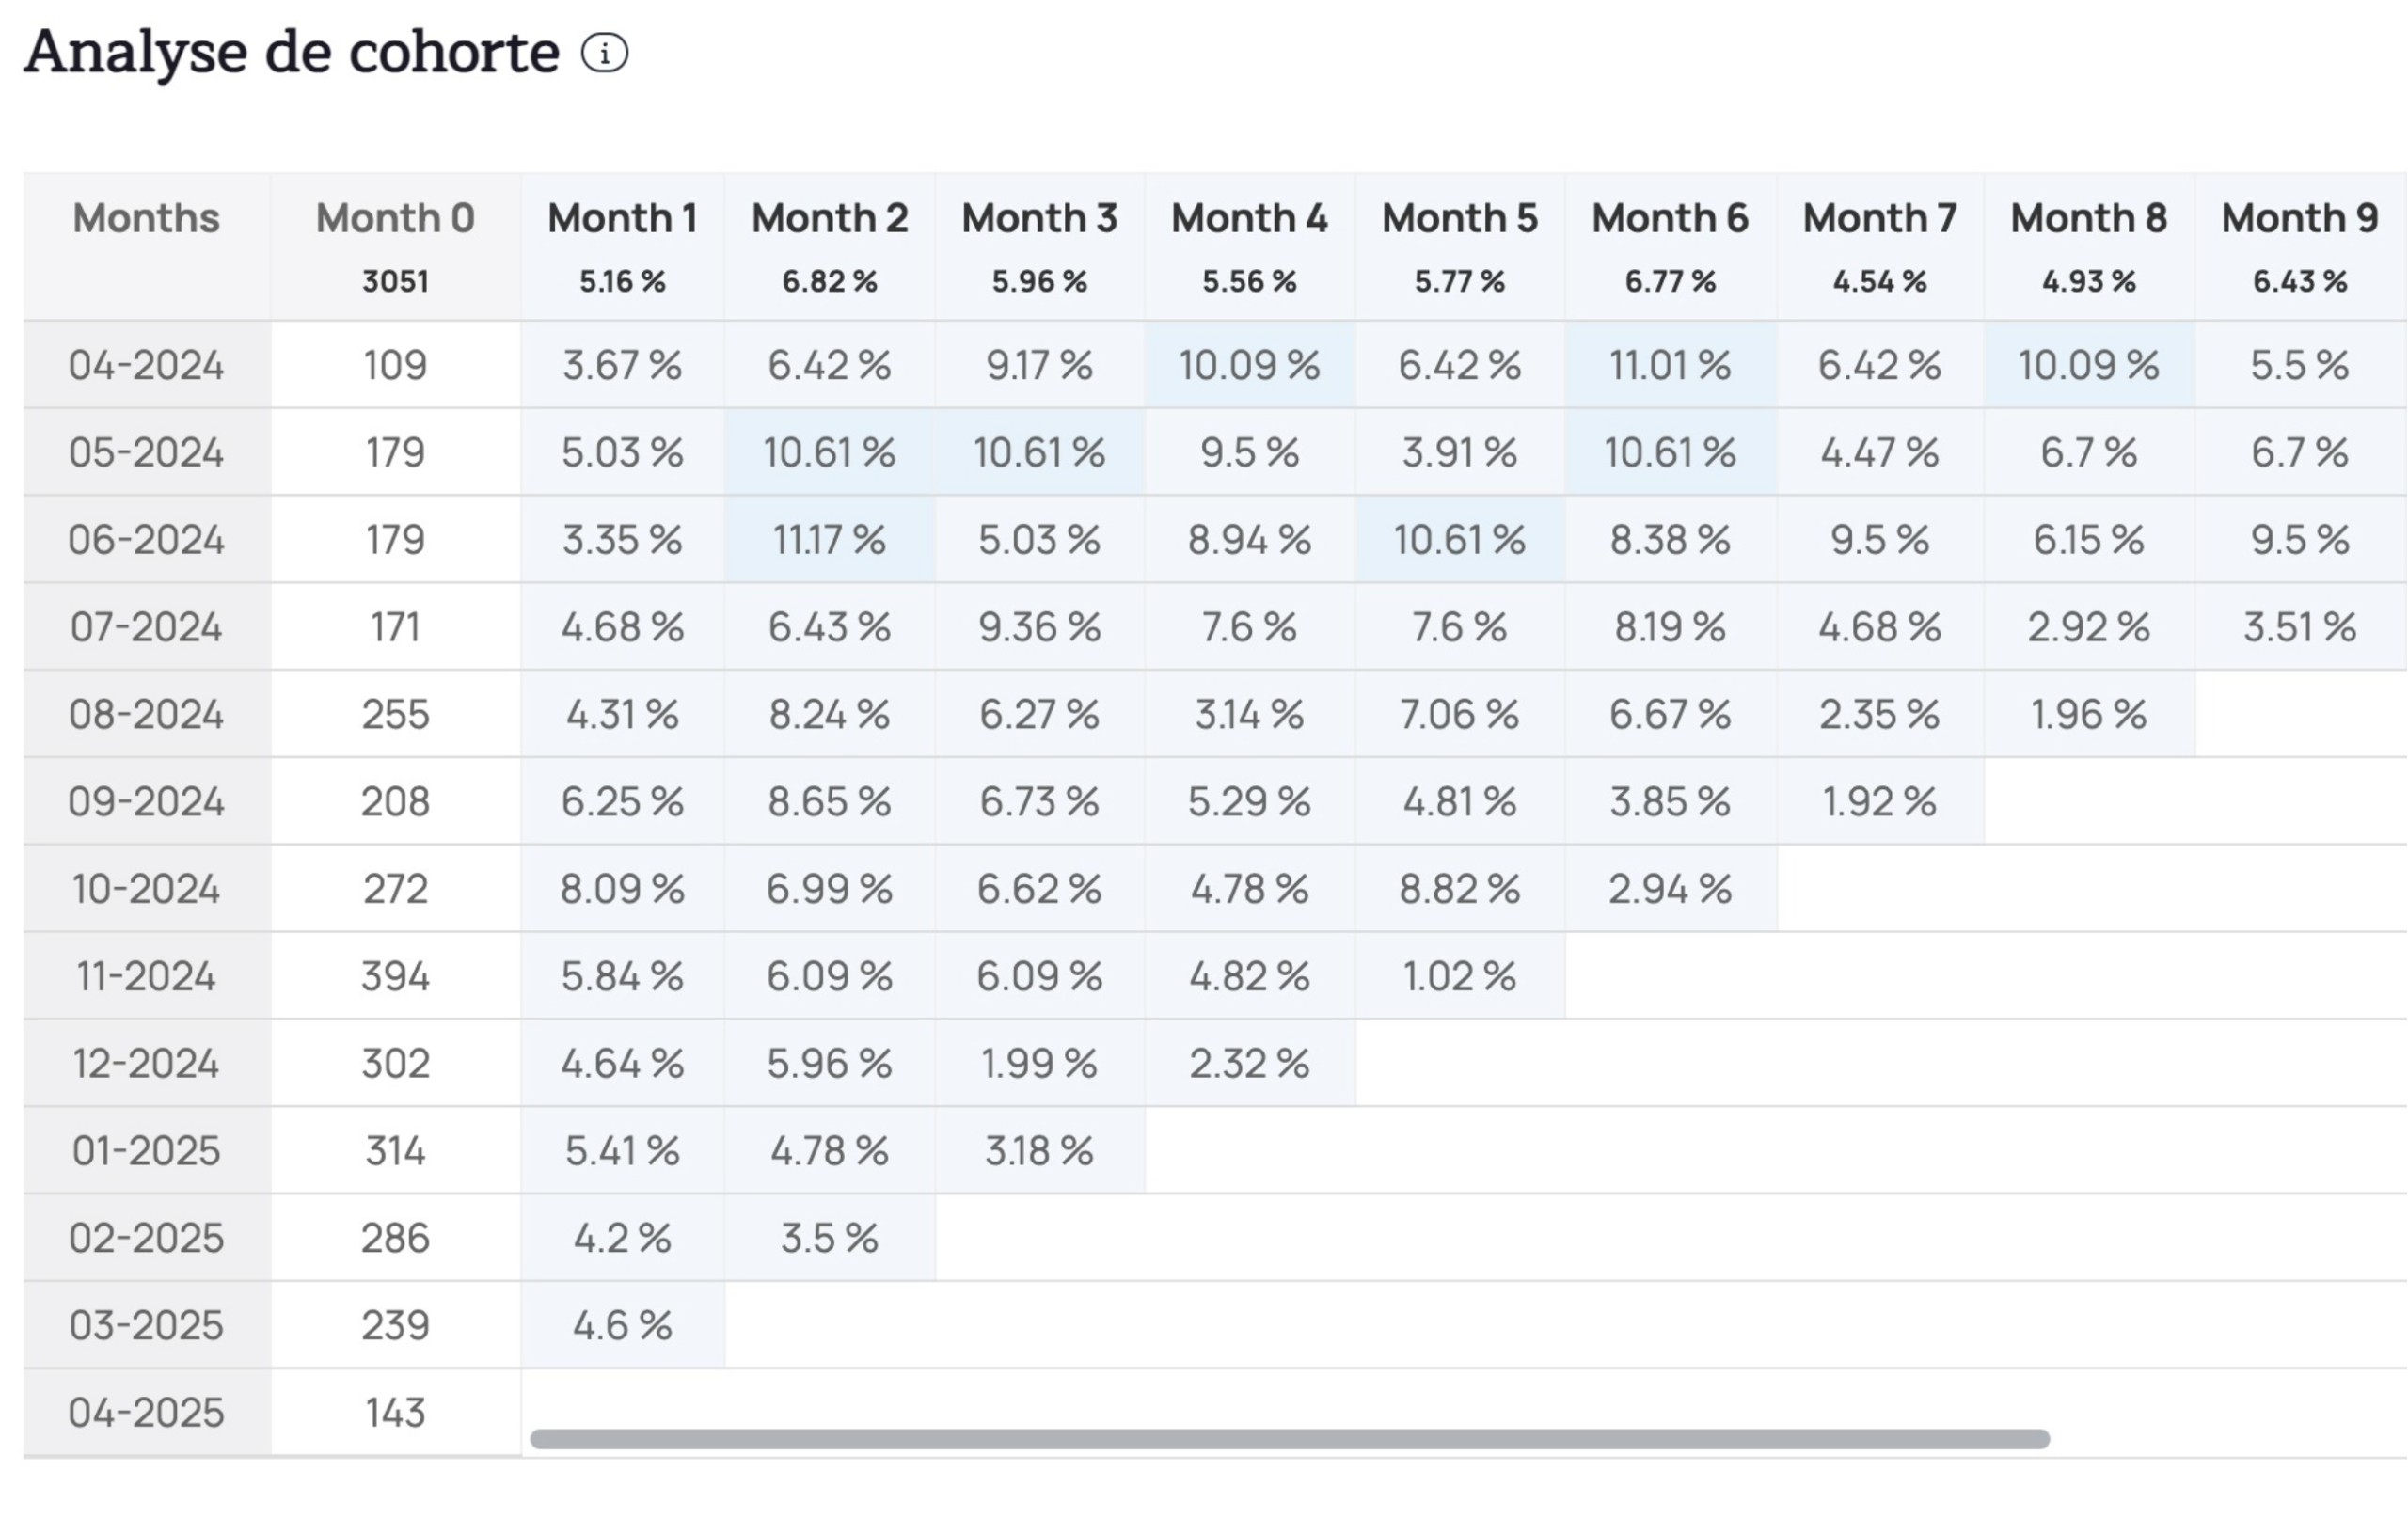Click the 8.09 % cell for 10-2024
The width and height of the screenshot is (2408, 1534).
coord(622,889)
